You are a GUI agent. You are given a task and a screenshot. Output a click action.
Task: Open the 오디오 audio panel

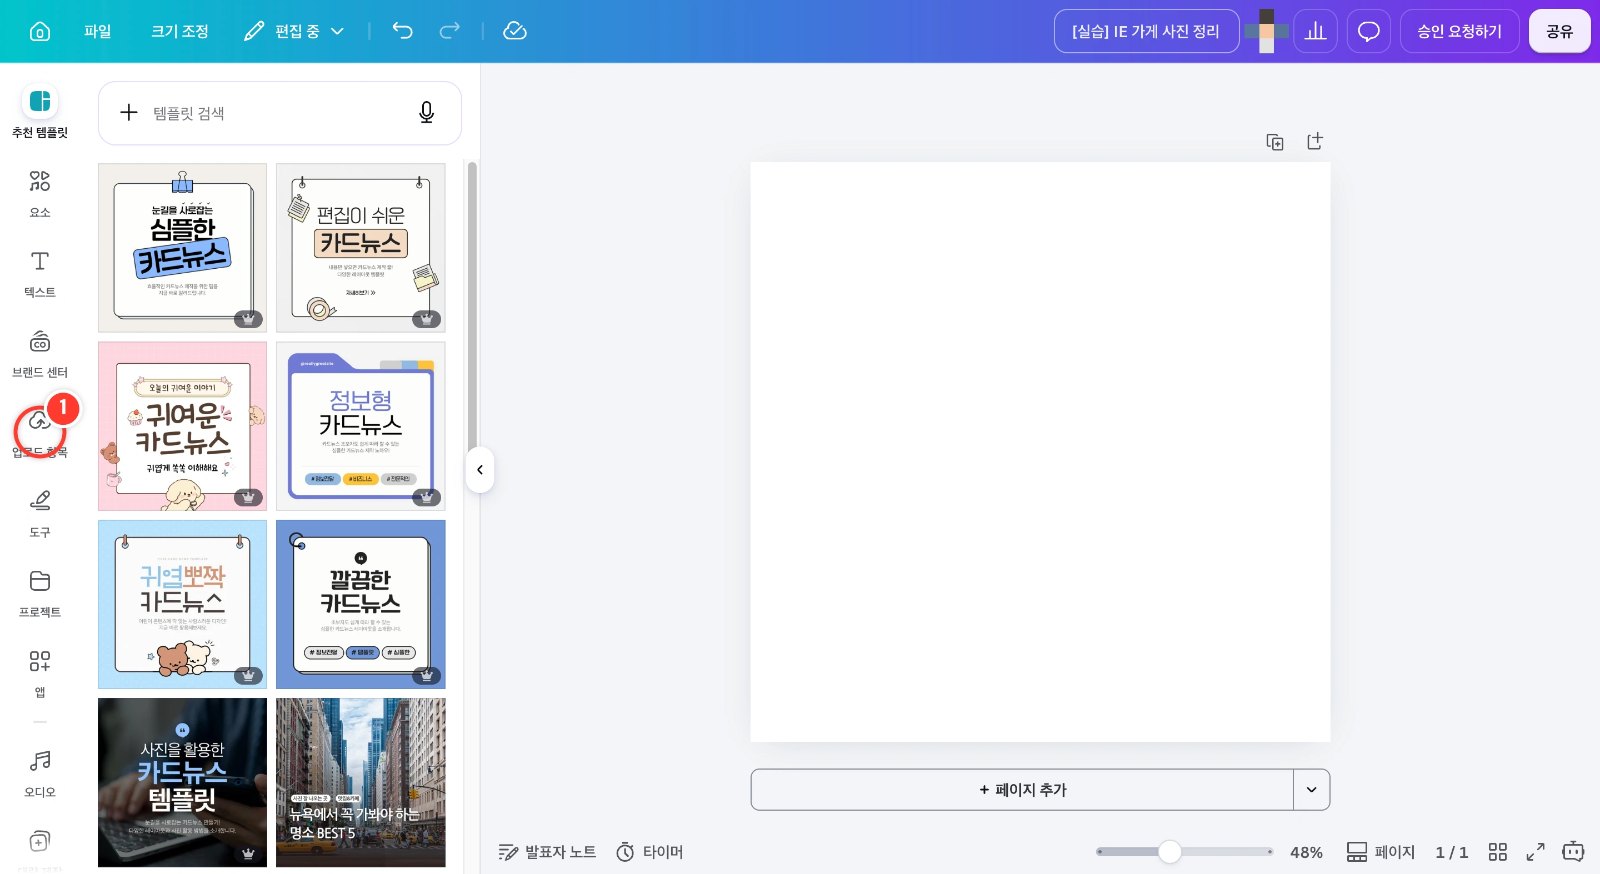(40, 773)
